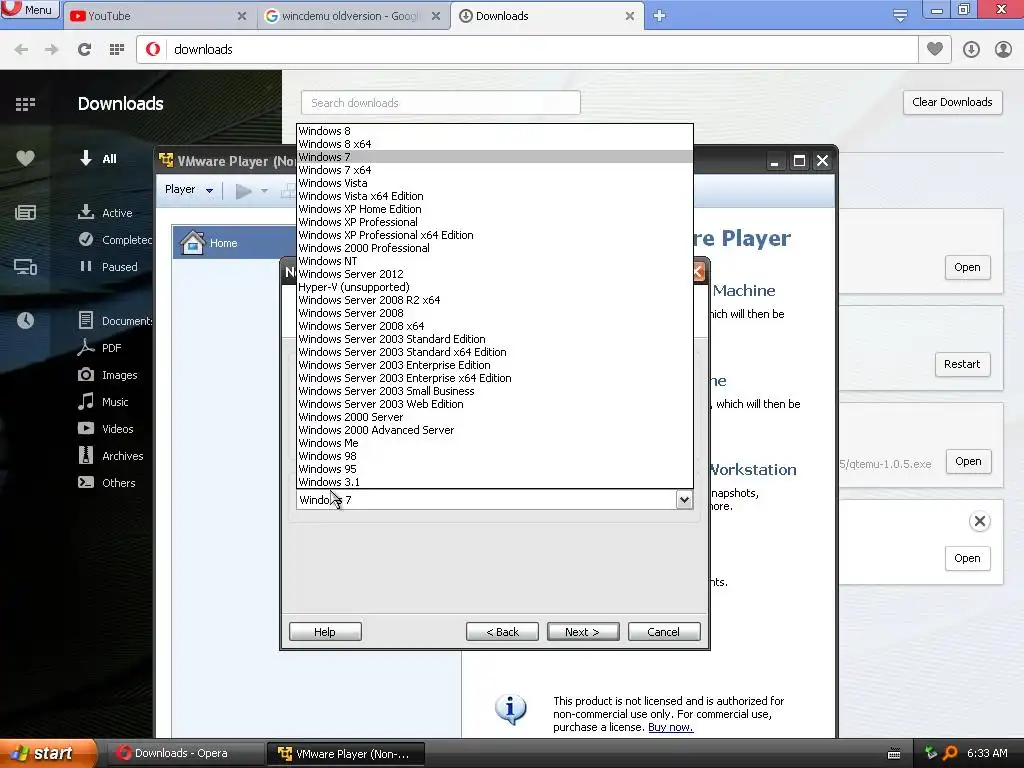The height and width of the screenshot is (768, 1024).
Task: Select Windows 2000 Professional entry
Action: (x=494, y=248)
